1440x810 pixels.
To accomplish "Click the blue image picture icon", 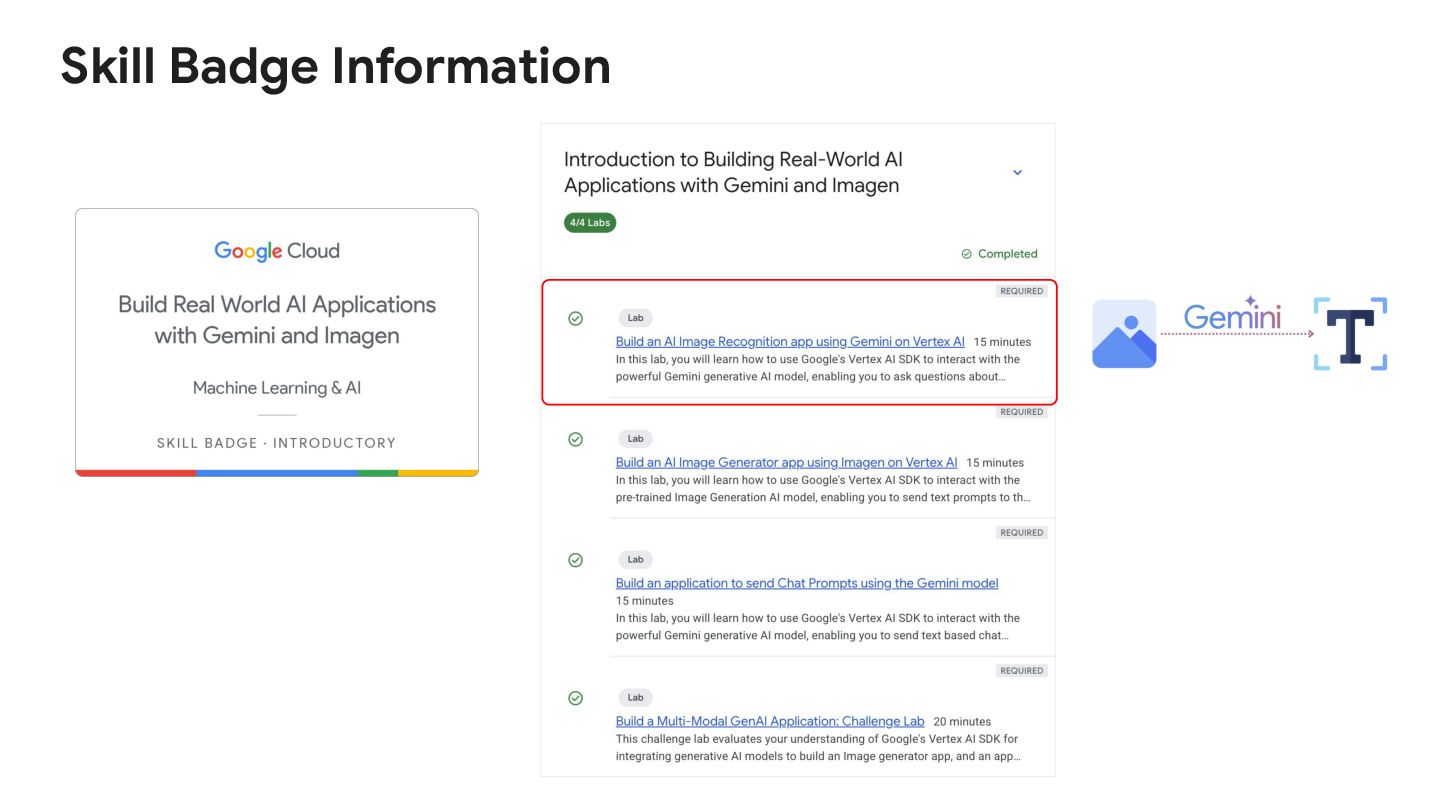I will 1124,334.
